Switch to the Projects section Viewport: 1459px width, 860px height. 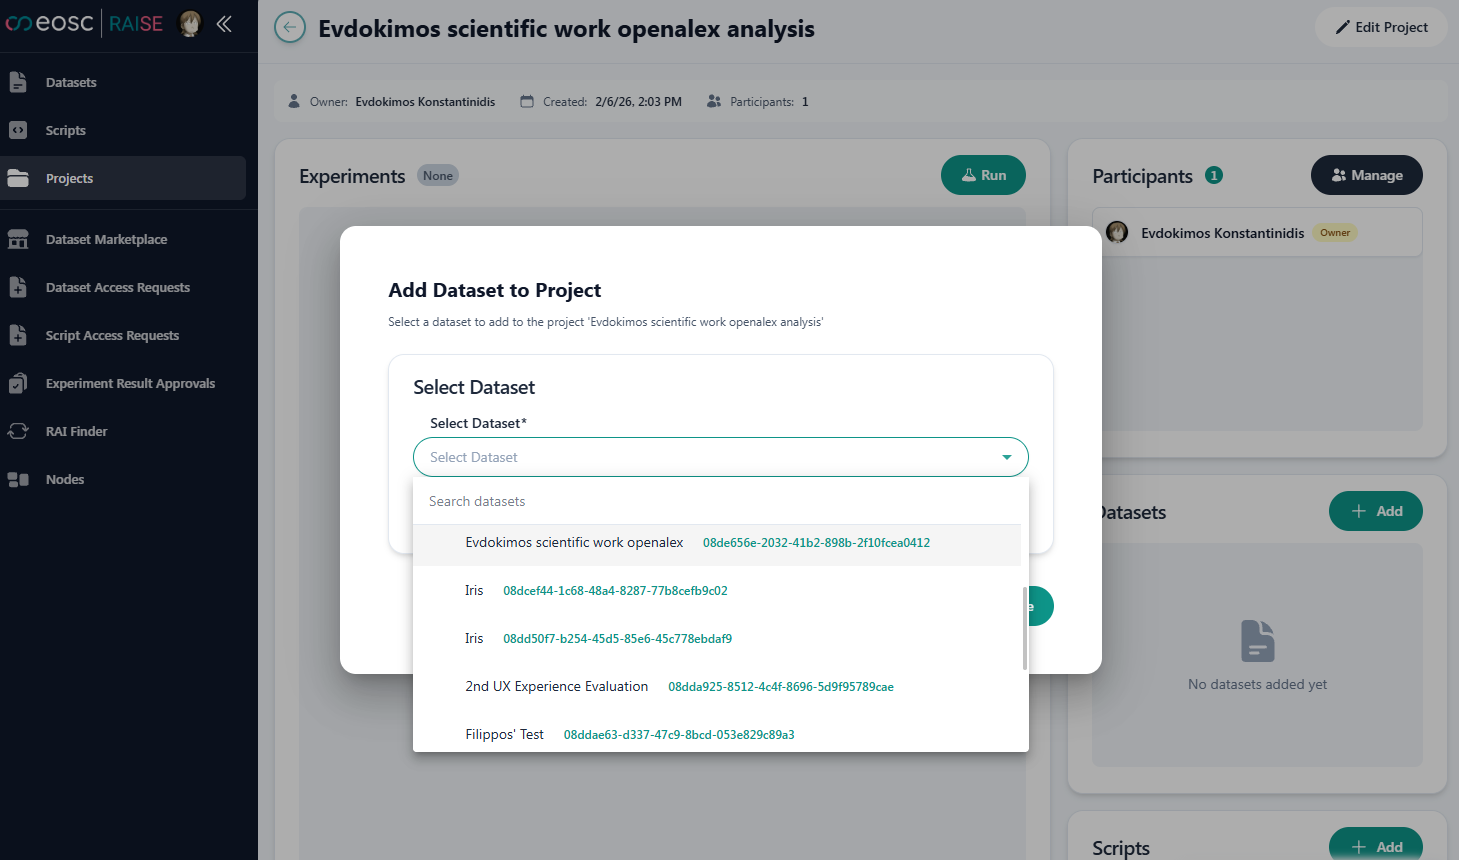[71, 178]
